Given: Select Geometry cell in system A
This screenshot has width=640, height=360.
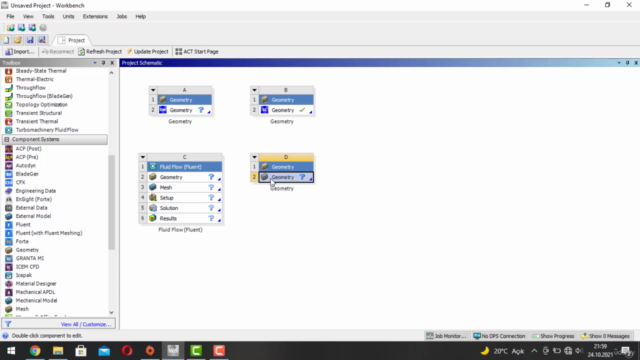Looking at the screenshot, I should (x=184, y=110).
